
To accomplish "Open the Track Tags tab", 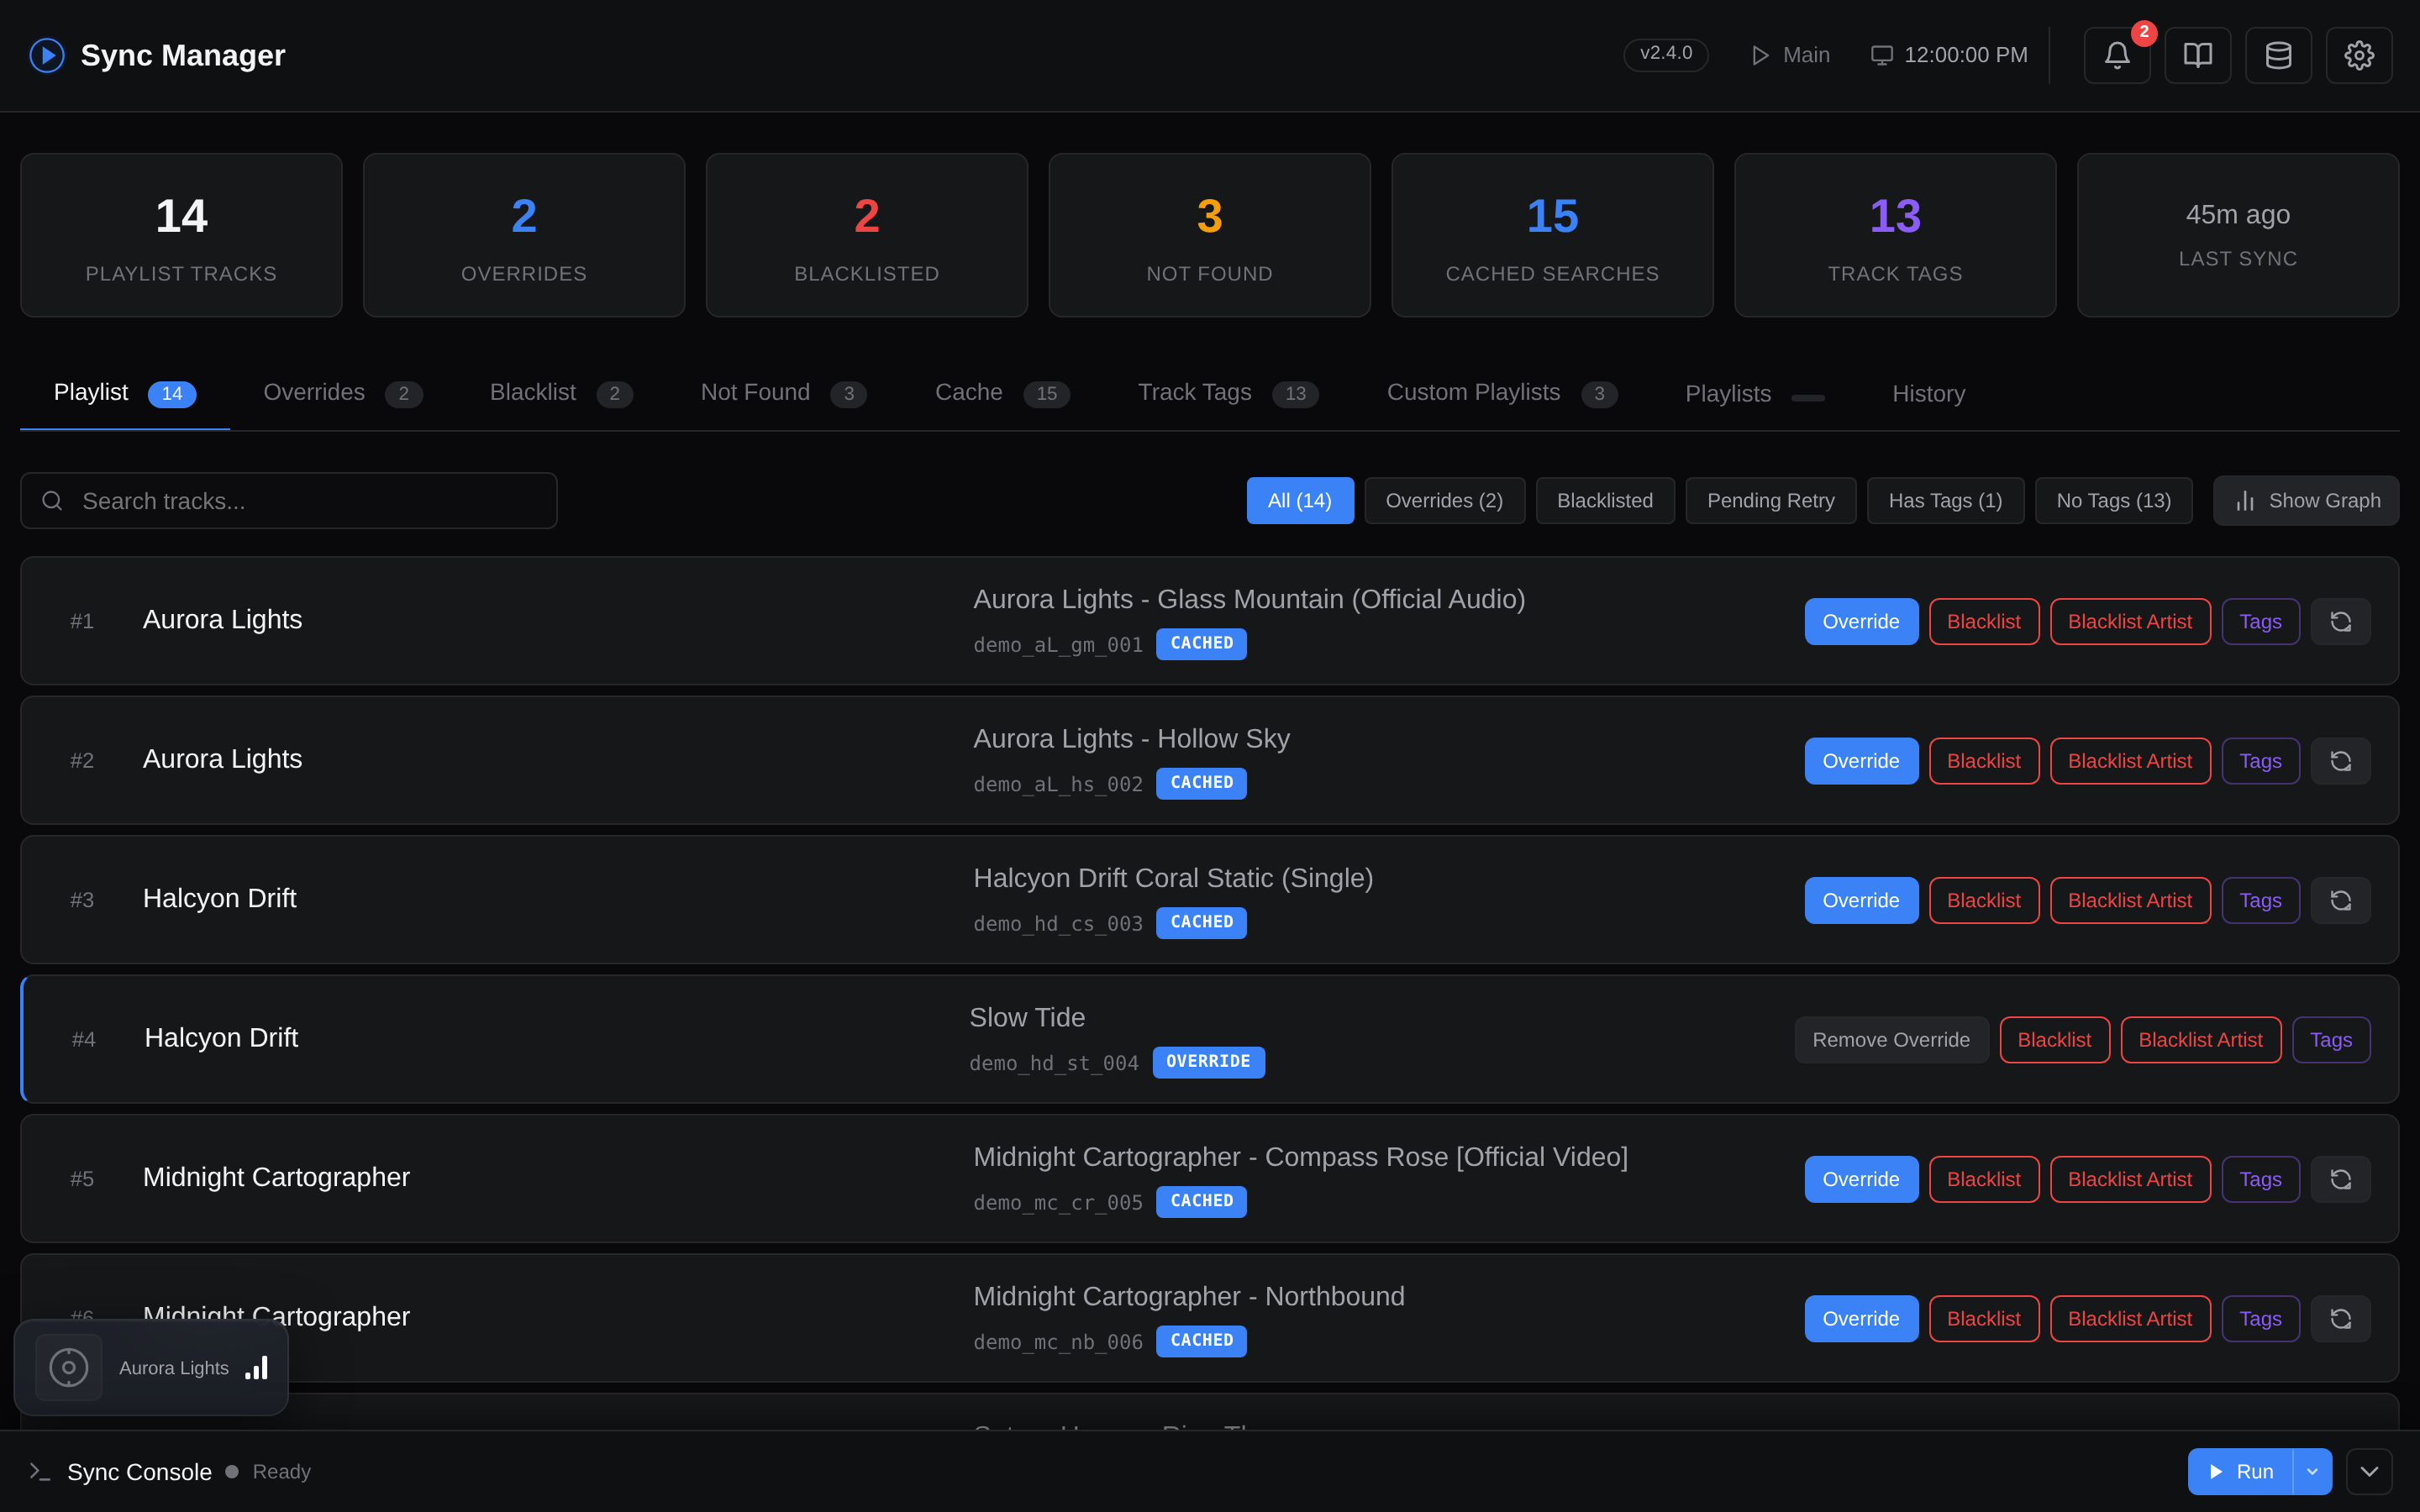I will pyautogui.click(x=1228, y=393).
